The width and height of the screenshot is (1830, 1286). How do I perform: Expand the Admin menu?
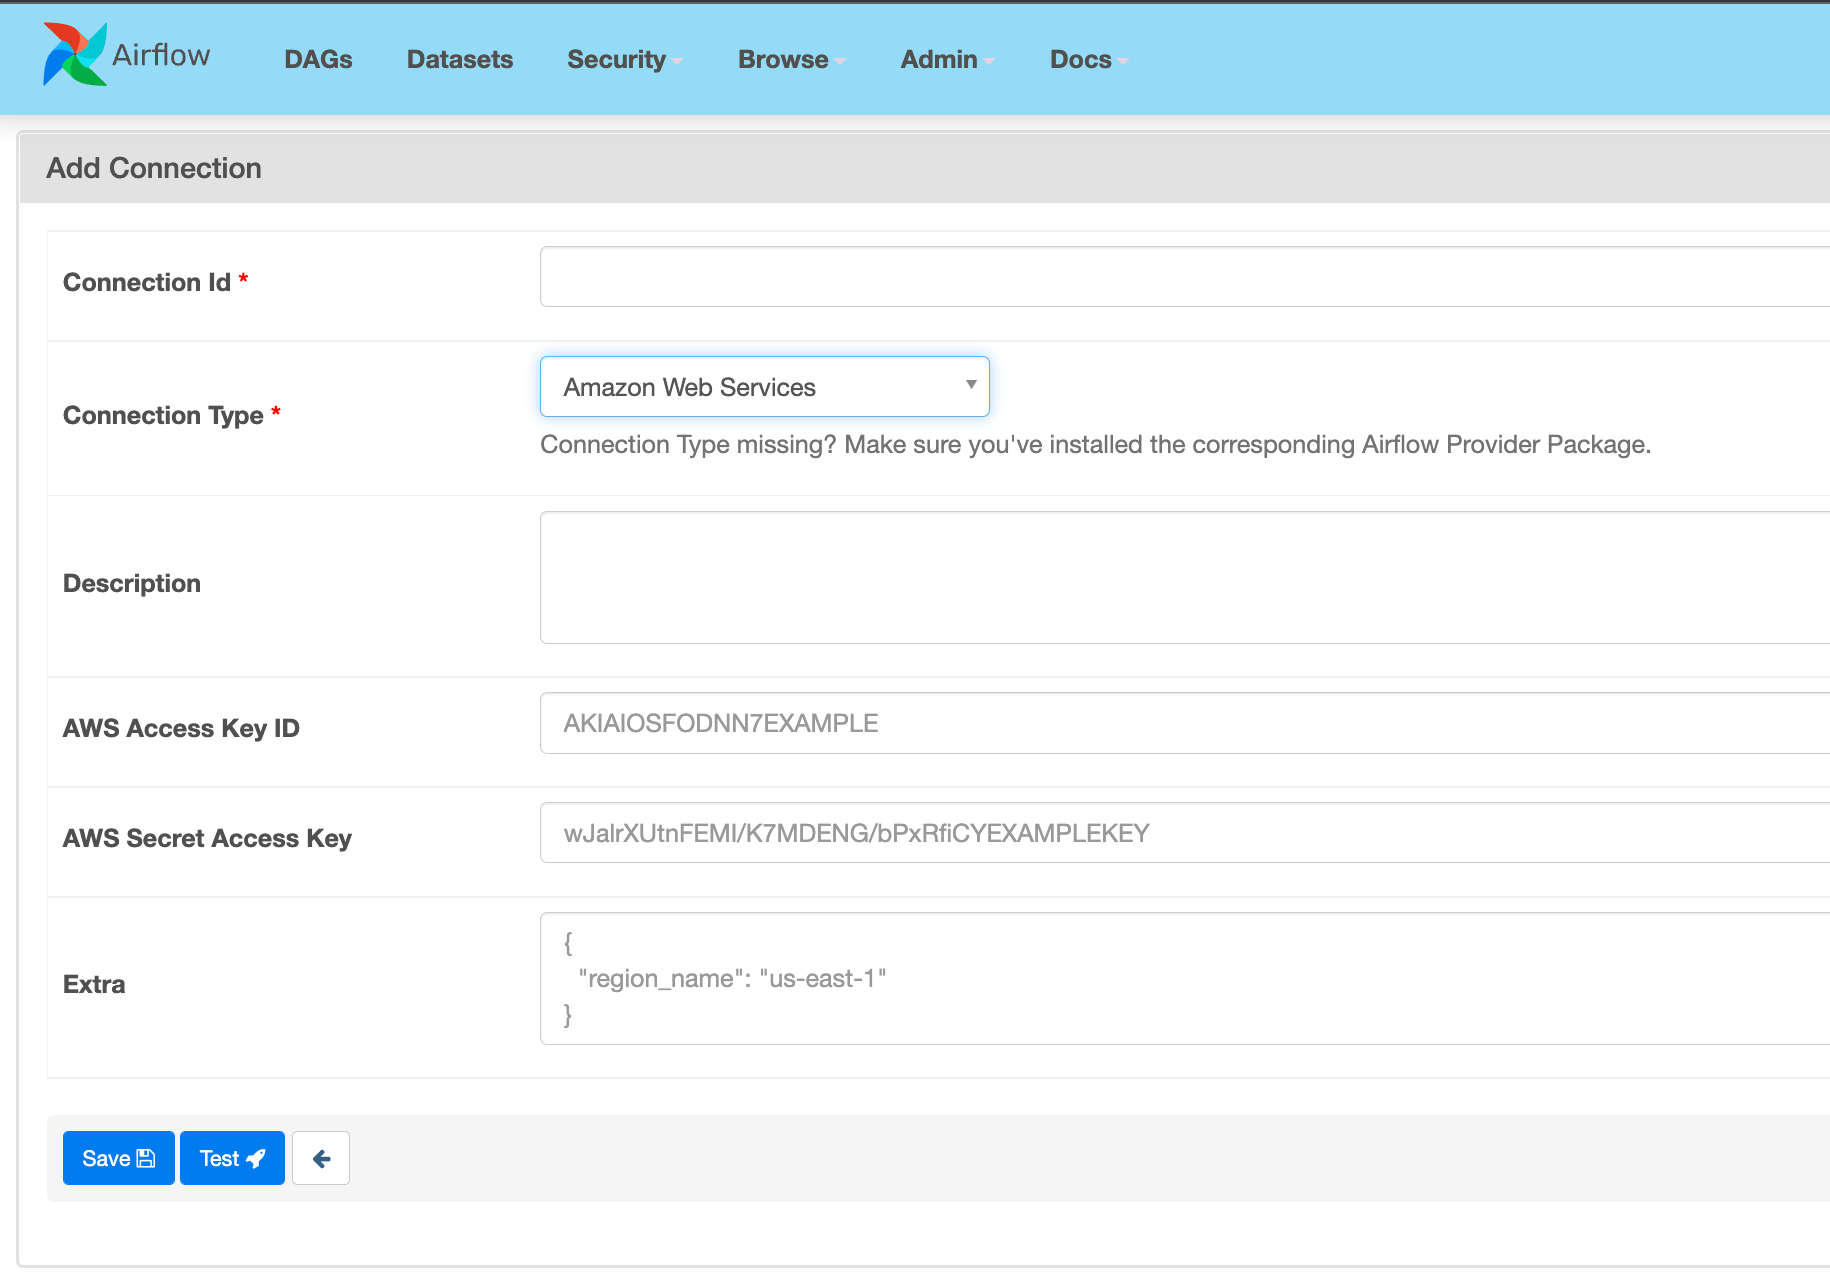(948, 59)
